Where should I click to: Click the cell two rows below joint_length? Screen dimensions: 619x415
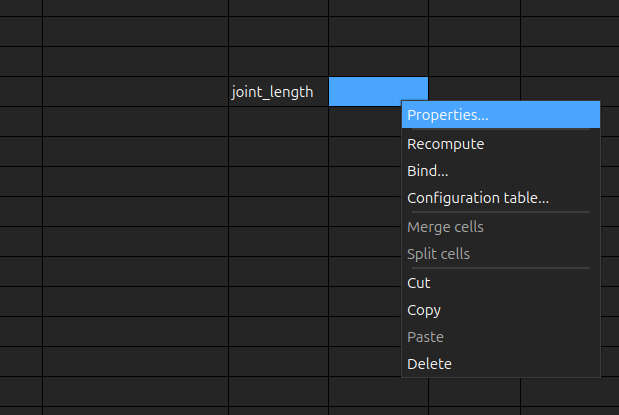pos(278,152)
